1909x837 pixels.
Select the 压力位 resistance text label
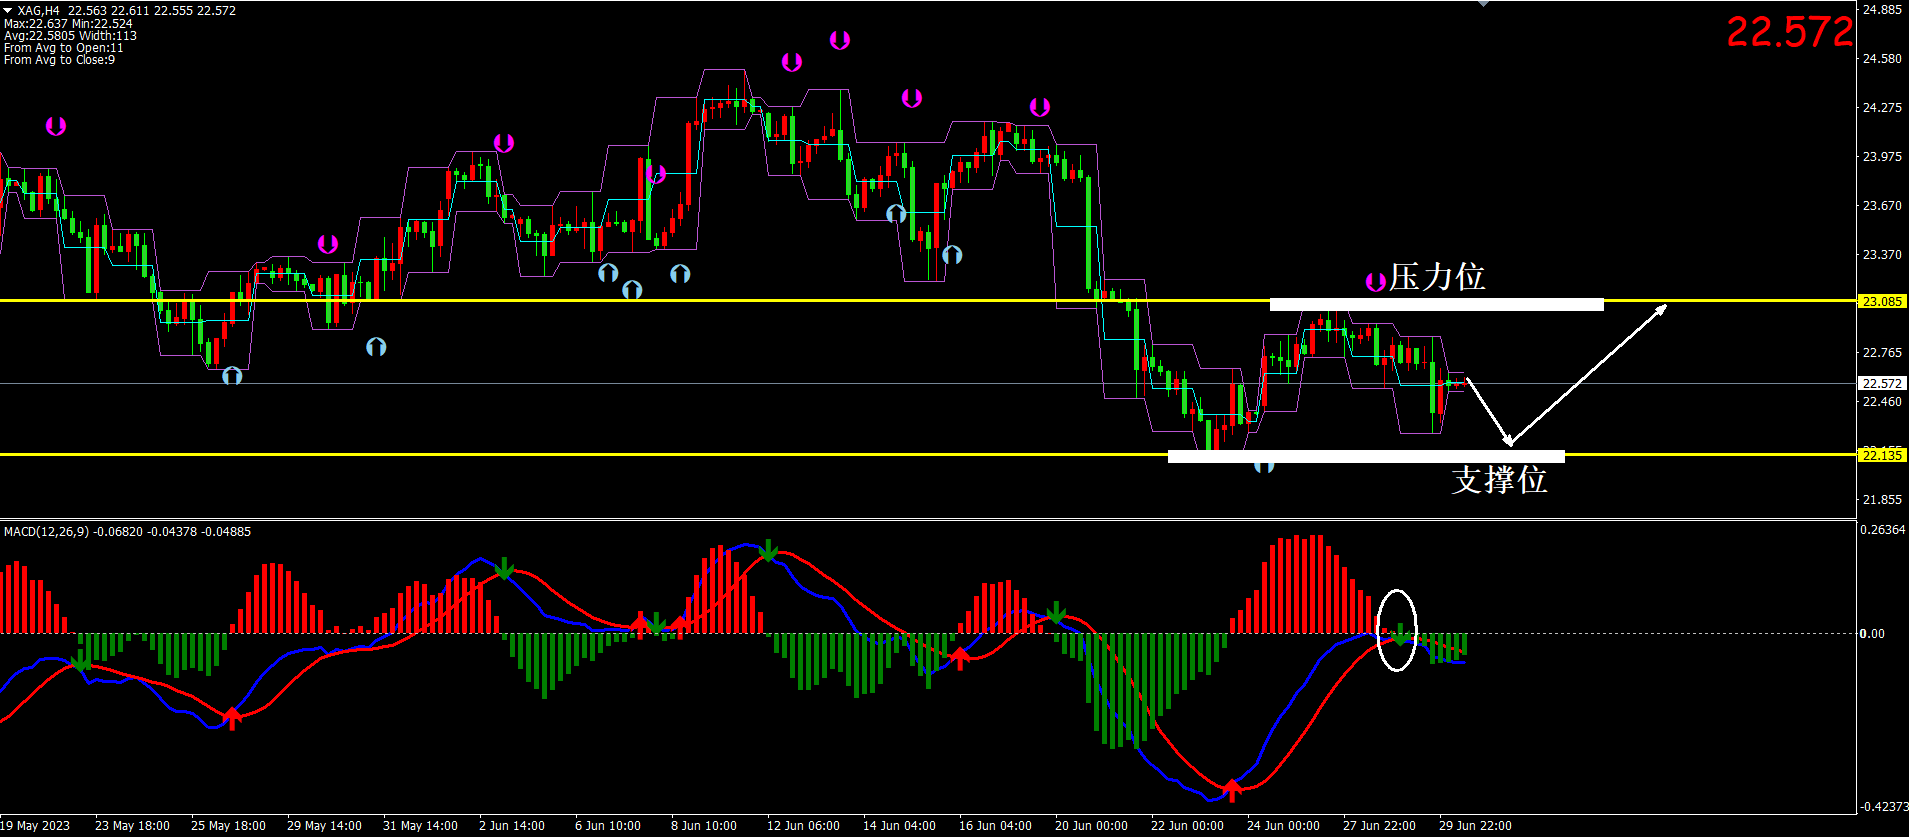1437,277
